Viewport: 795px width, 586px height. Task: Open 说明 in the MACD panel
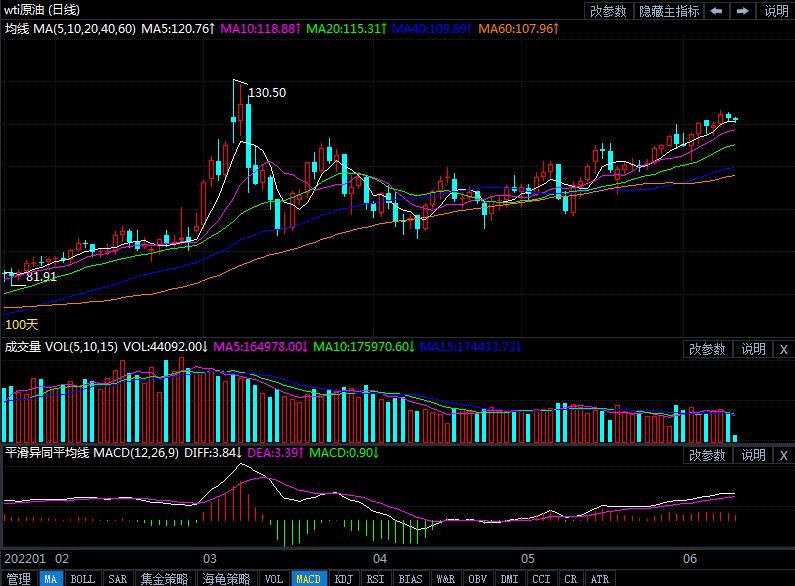[x=753, y=455]
